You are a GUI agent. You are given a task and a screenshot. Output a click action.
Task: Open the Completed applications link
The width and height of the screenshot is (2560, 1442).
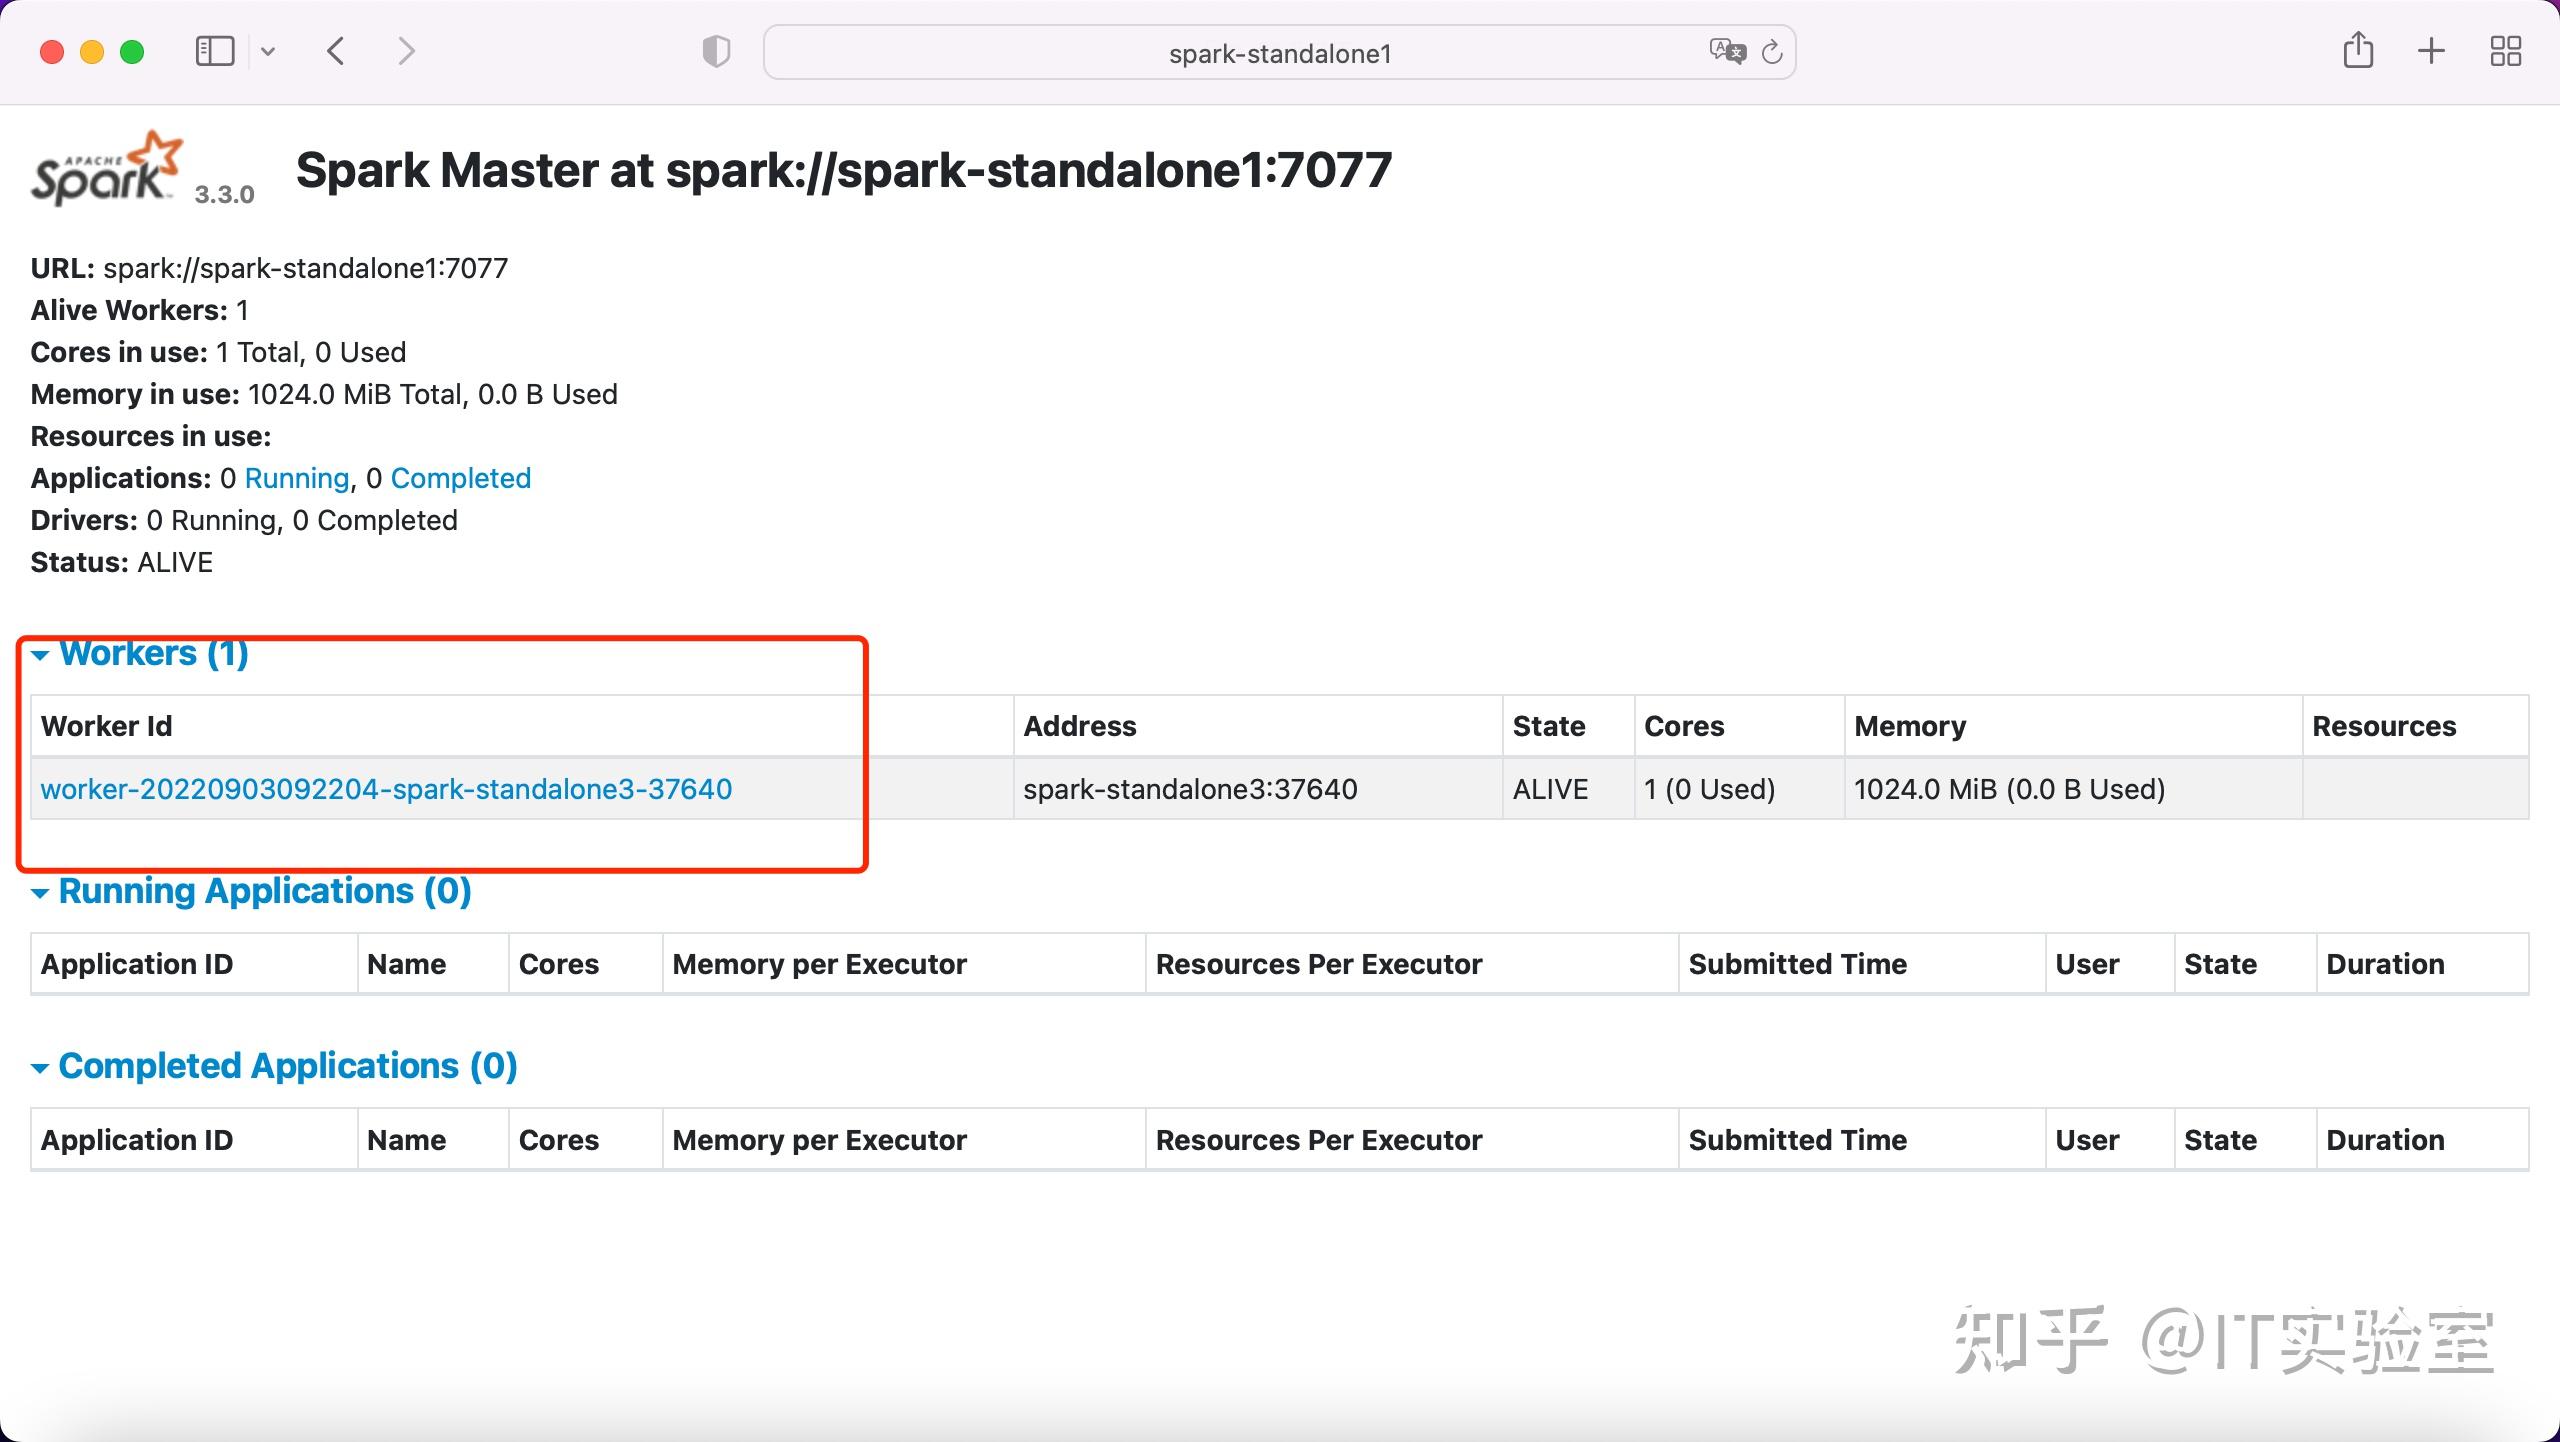tap(461, 478)
